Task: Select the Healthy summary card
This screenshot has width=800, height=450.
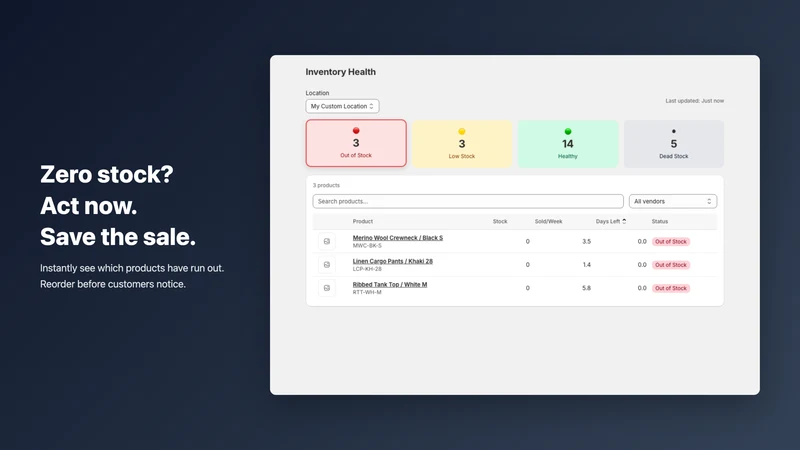Action: click(568, 144)
